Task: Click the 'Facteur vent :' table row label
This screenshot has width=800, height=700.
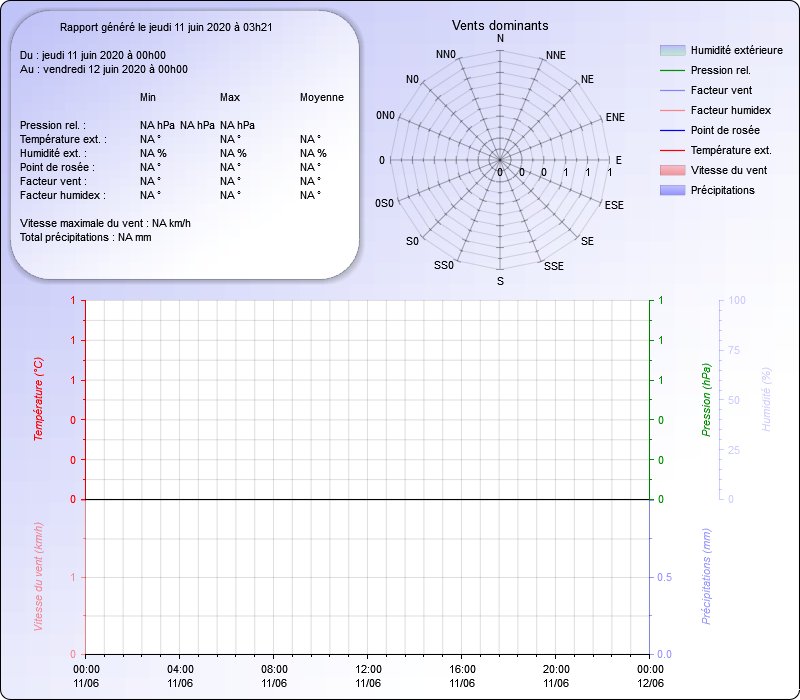Action: (x=54, y=181)
